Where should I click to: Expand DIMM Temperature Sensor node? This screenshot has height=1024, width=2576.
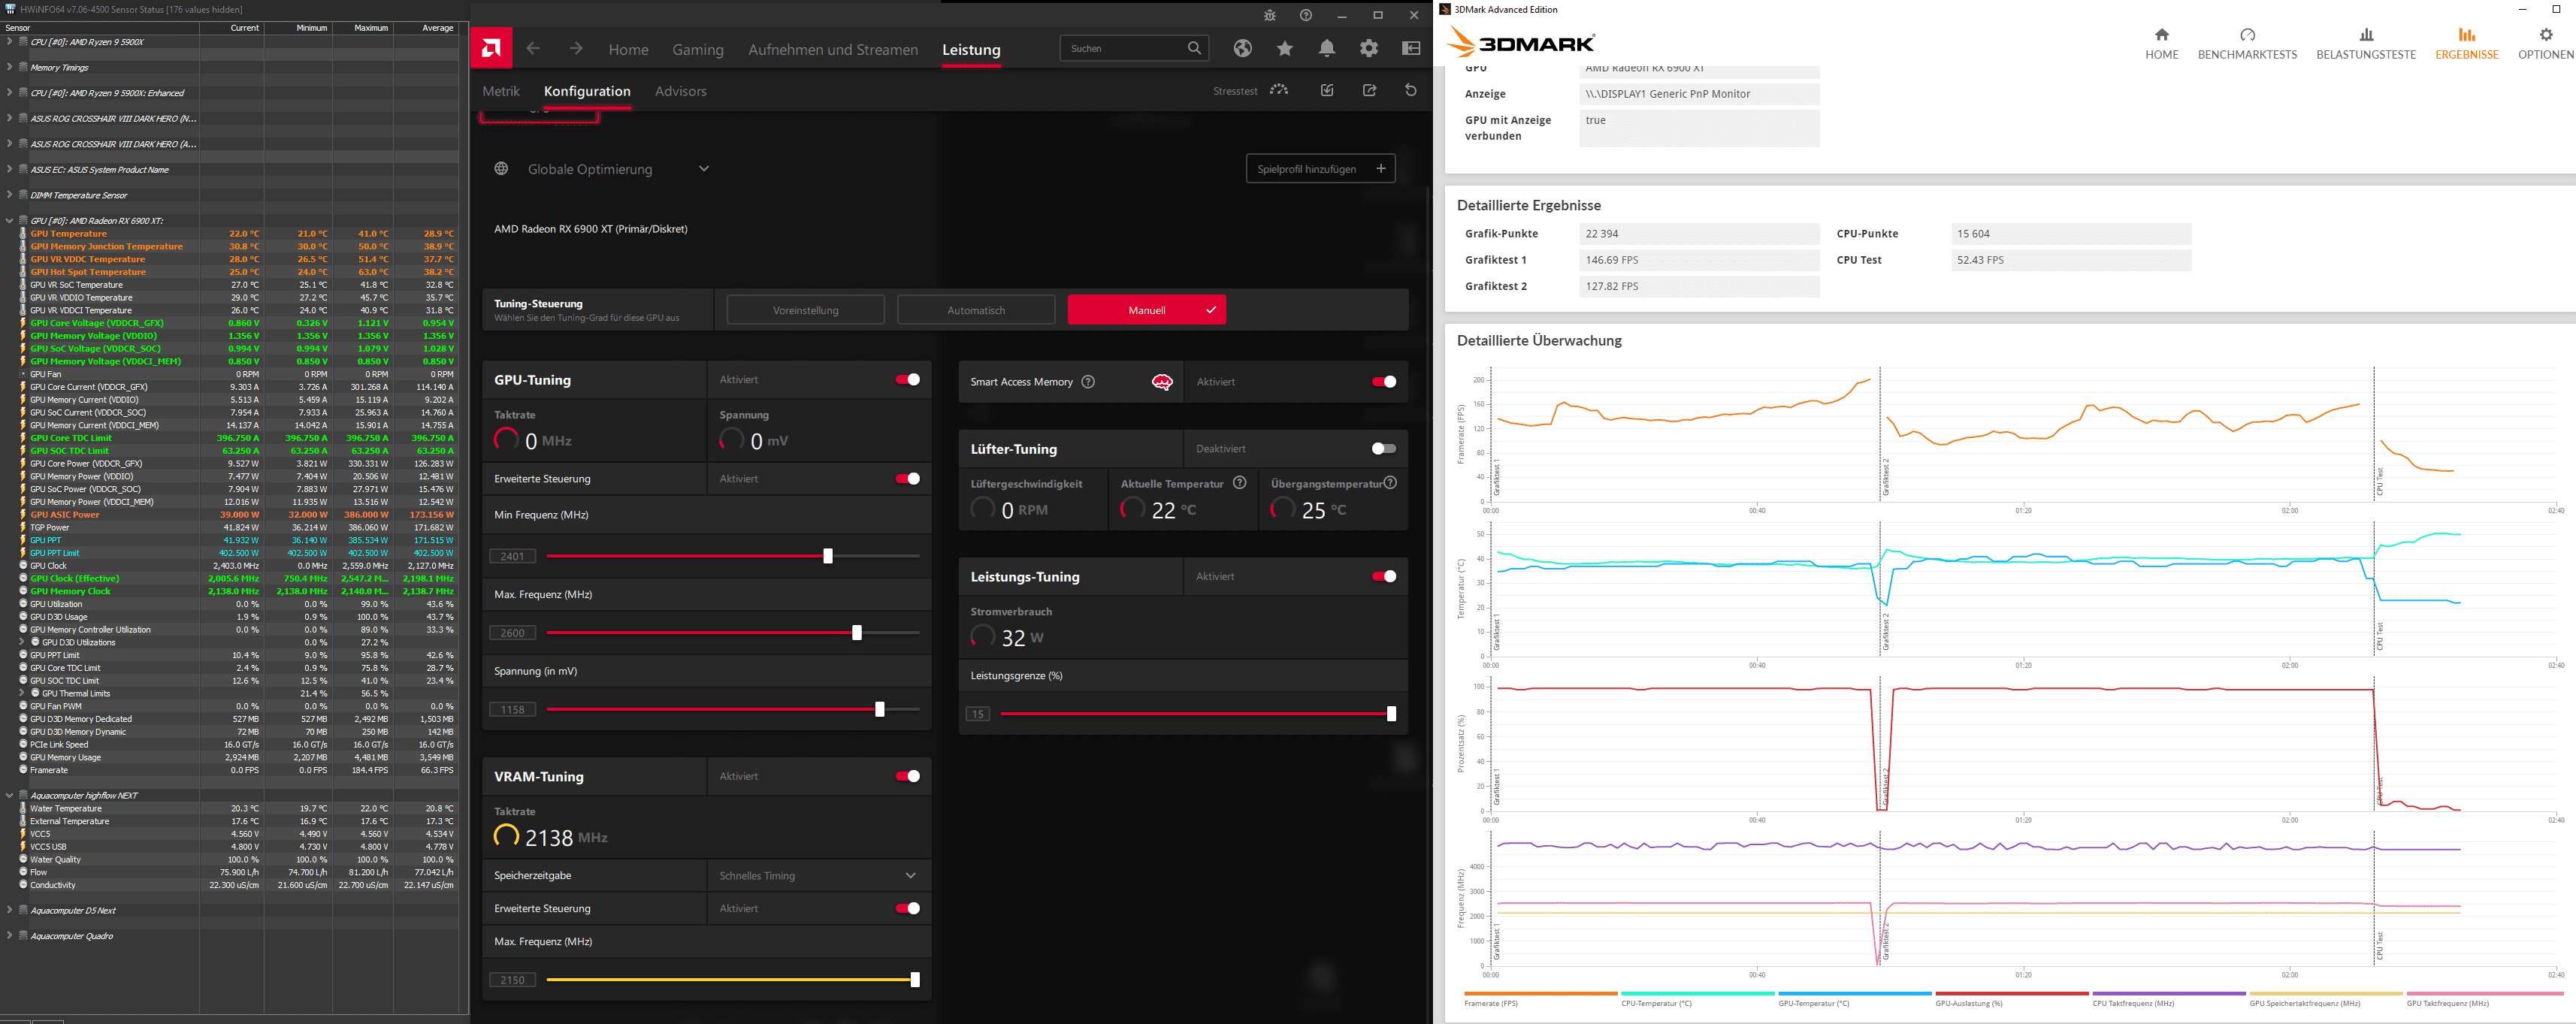pyautogui.click(x=9, y=195)
